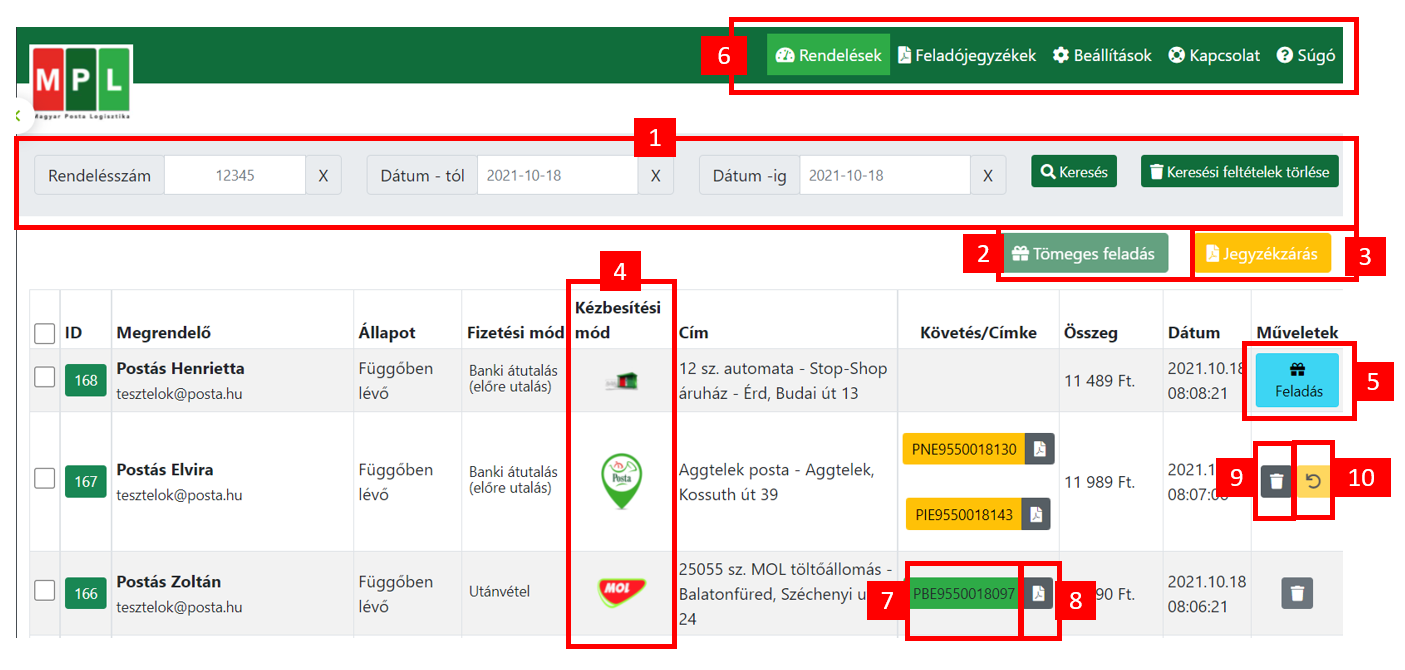Click customer name Postás Henrietta

coord(180,368)
